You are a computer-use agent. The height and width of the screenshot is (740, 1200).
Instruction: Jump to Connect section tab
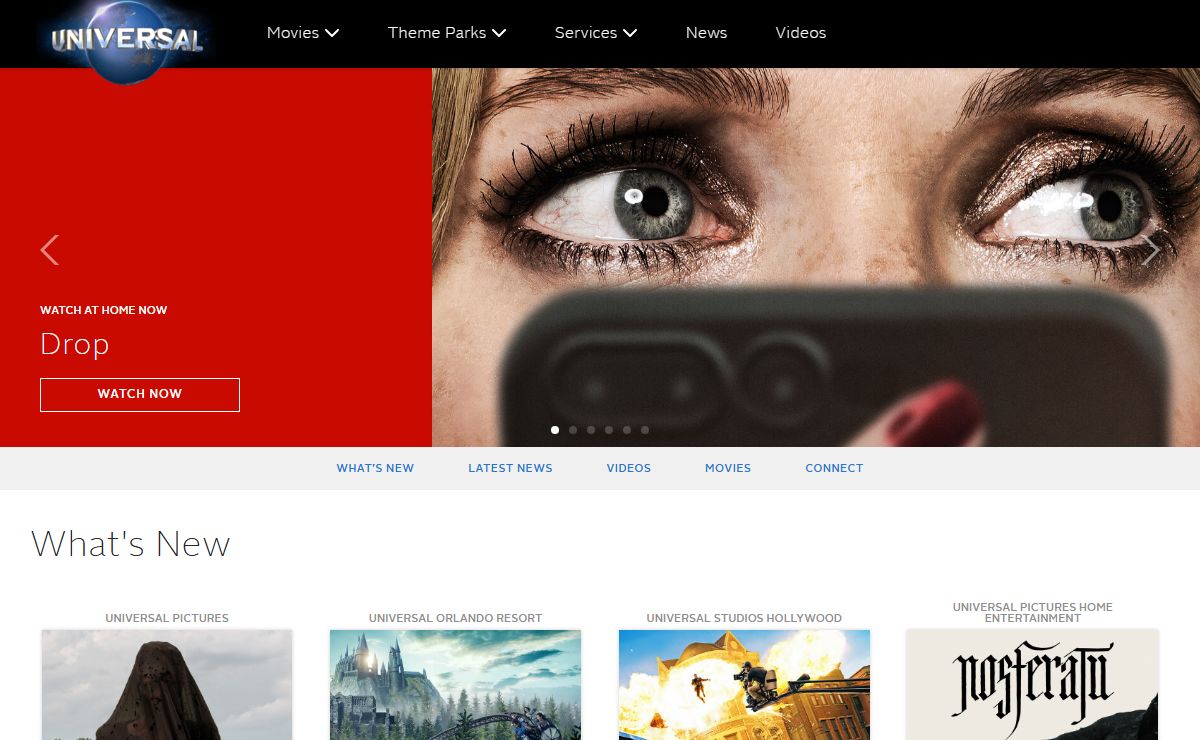(x=834, y=468)
